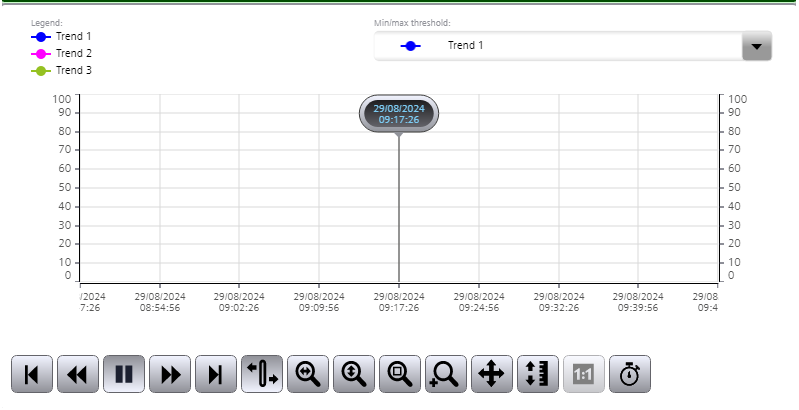Image resolution: width=799 pixels, height=410 pixels.
Task: Rewind the trend view backward
Action: [77, 374]
